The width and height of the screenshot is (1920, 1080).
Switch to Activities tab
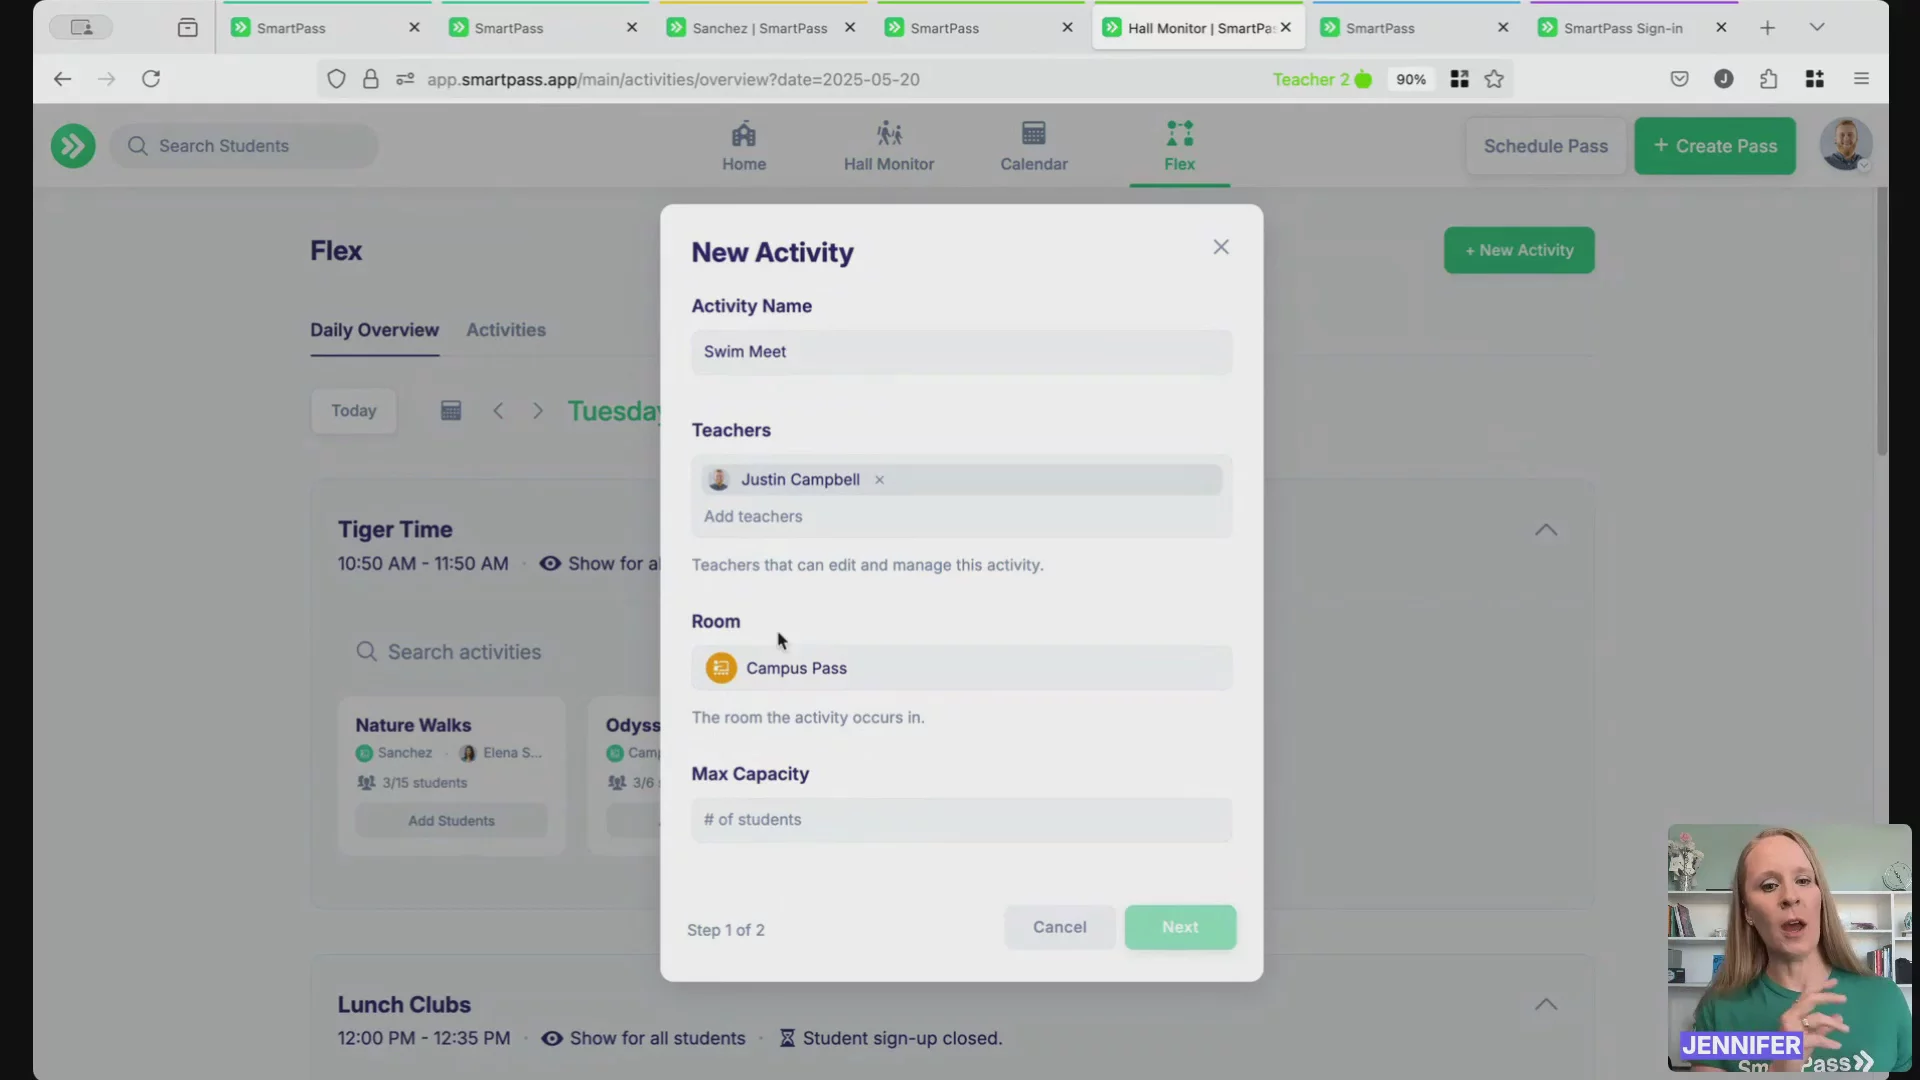[x=506, y=330]
